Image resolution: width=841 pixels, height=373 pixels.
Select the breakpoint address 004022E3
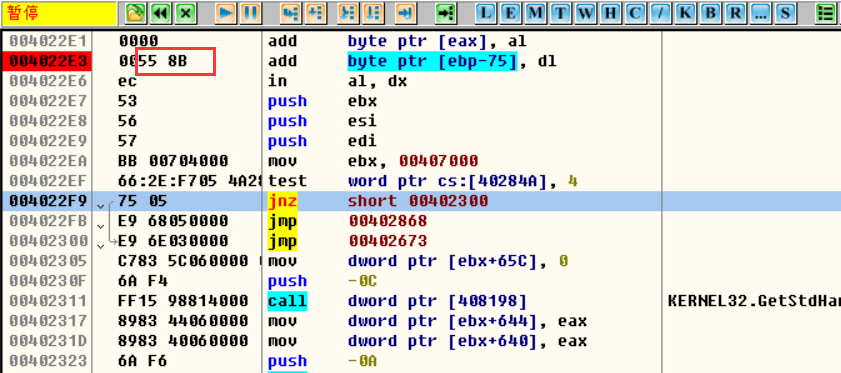[47, 61]
